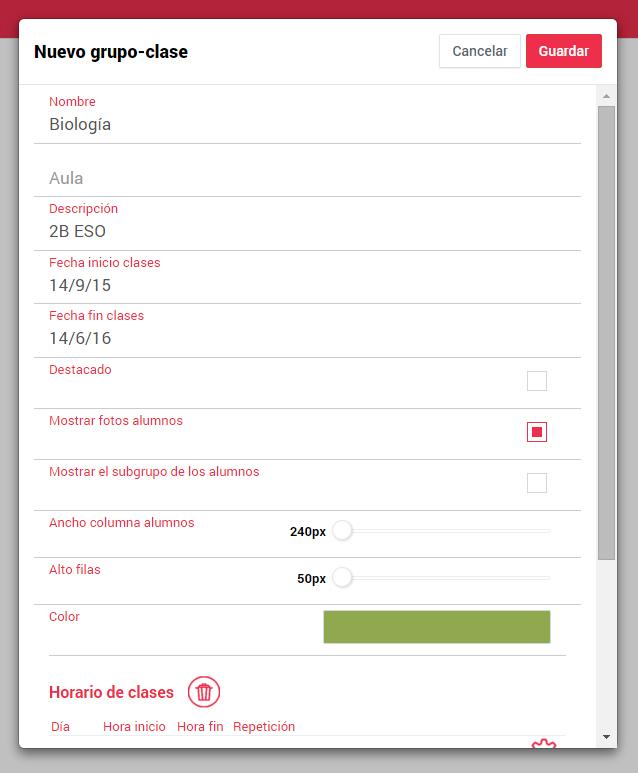Uncheck Mostrar fotos alumnos
This screenshot has height=773, width=638.
point(536,432)
